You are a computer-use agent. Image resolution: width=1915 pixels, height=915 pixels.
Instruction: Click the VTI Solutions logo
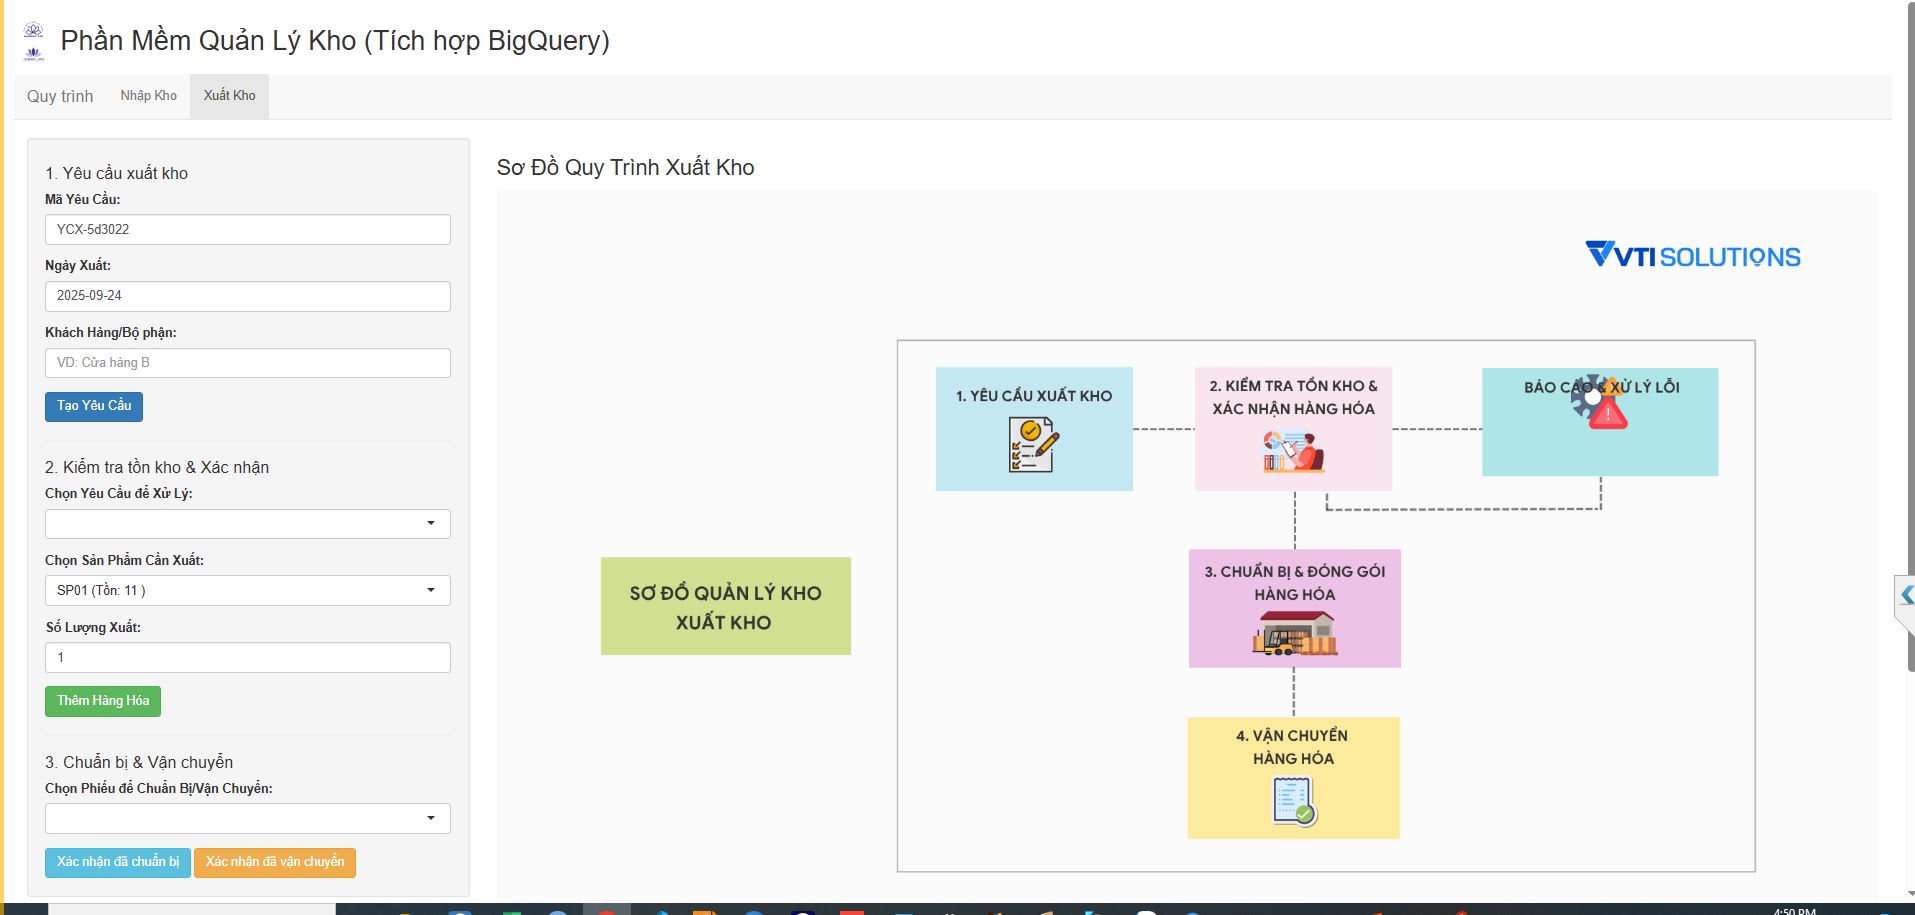tap(1693, 256)
